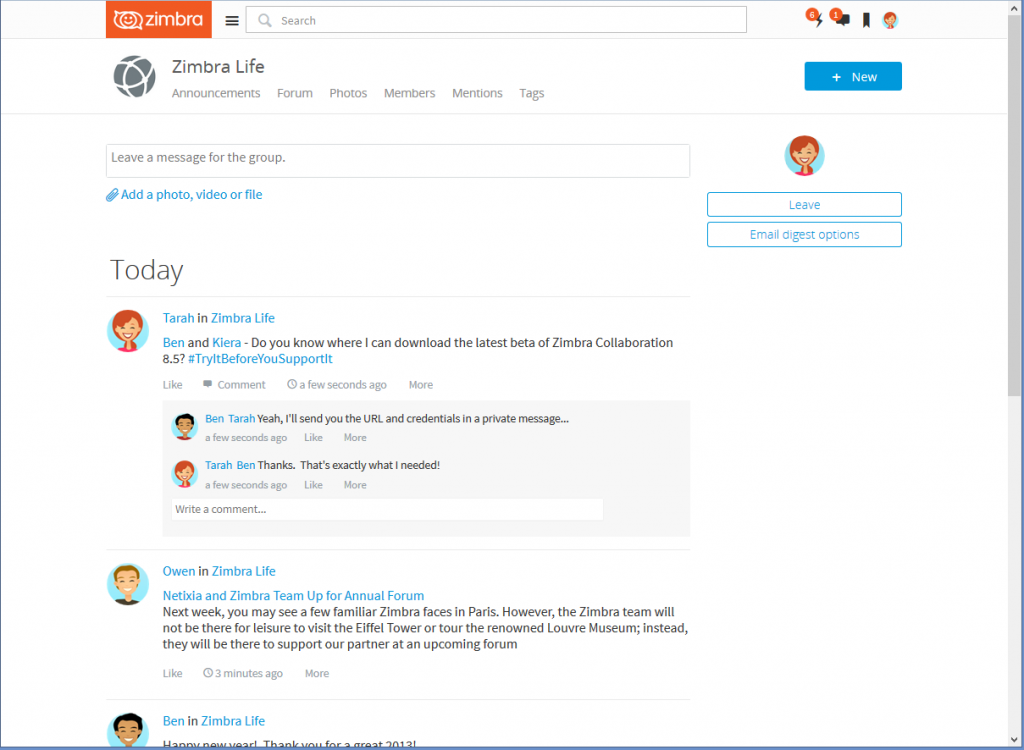This screenshot has height=750, width=1024.
Task: Open the #TryItBeforeYouSupportIt hashtag
Action: [x=260, y=359]
